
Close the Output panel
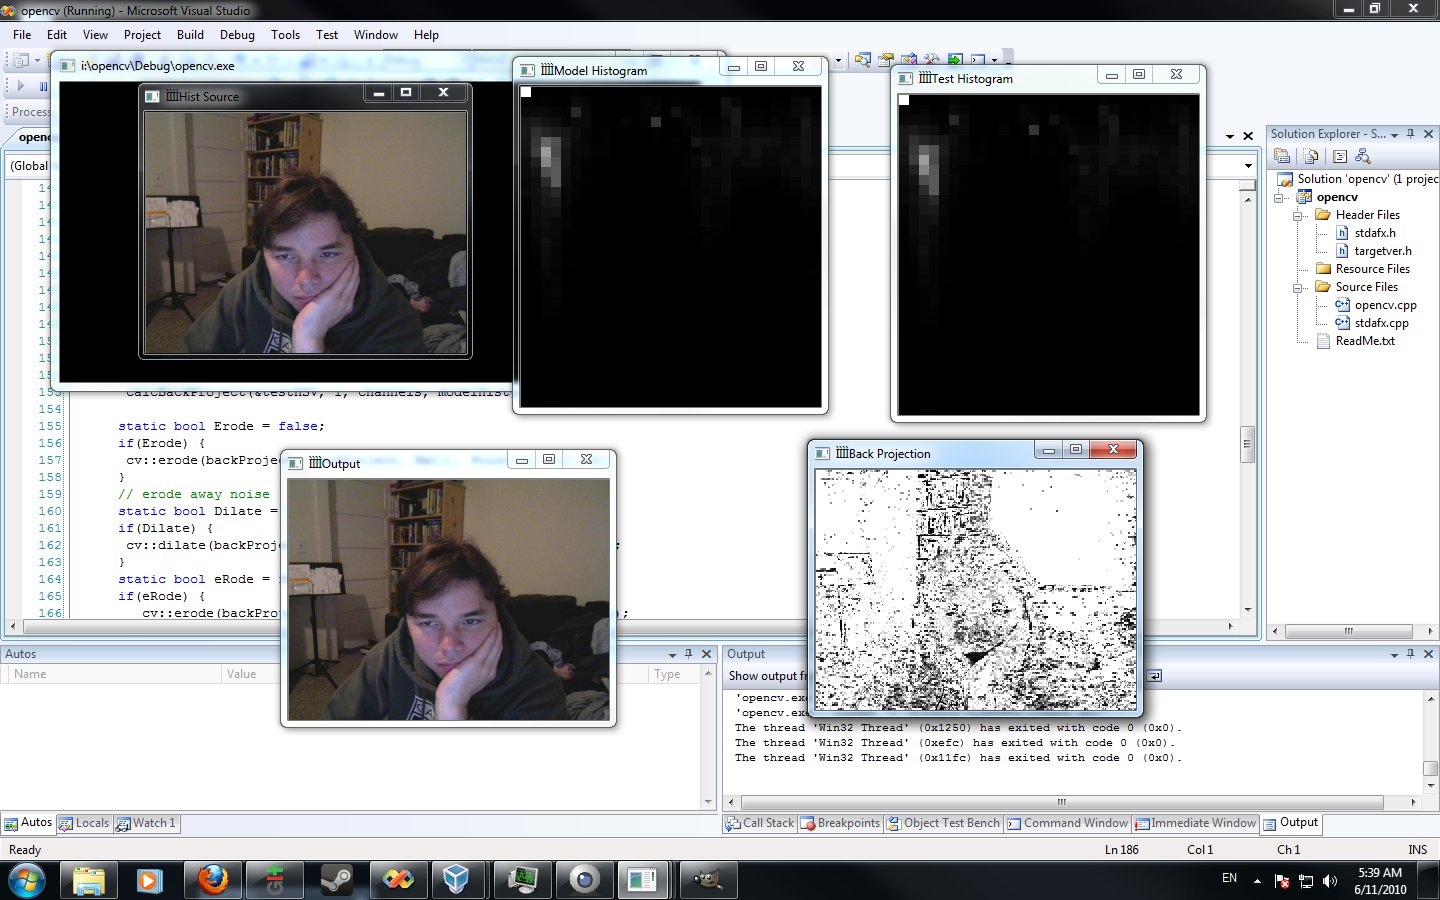tap(1428, 653)
